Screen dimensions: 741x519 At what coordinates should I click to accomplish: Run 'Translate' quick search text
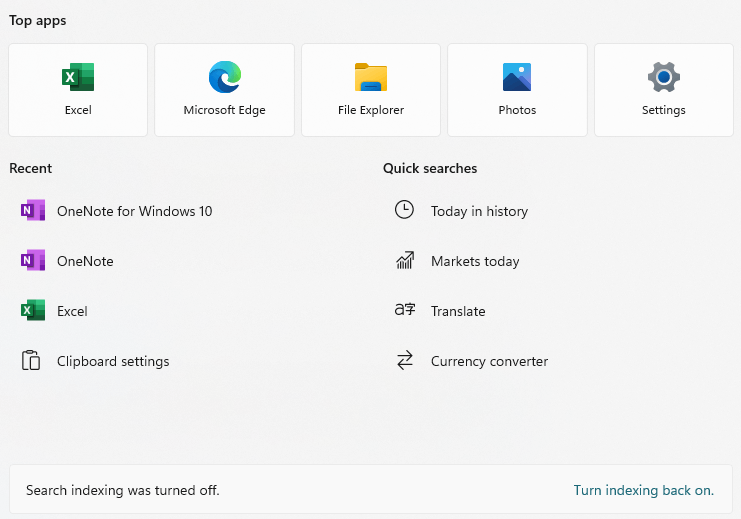coord(458,311)
